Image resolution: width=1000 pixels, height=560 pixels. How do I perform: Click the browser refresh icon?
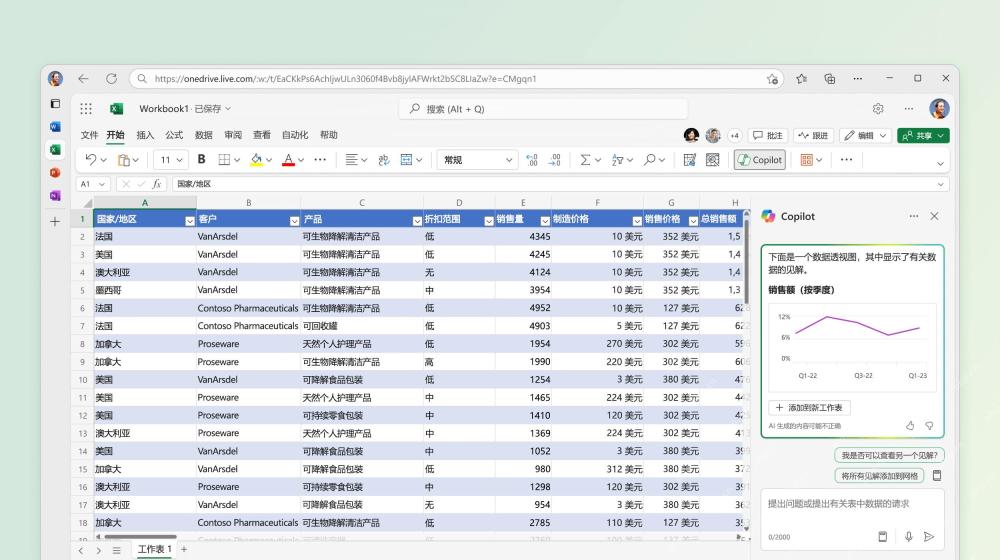point(112,78)
